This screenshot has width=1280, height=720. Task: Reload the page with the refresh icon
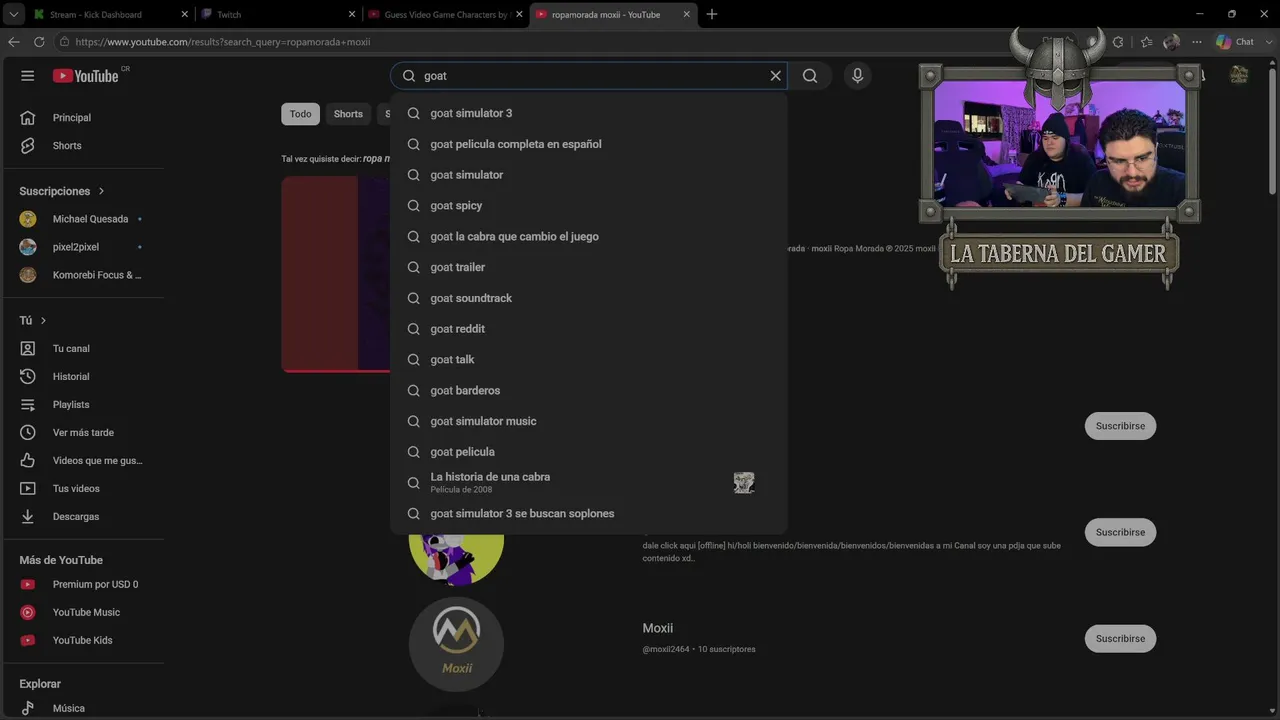tap(39, 42)
